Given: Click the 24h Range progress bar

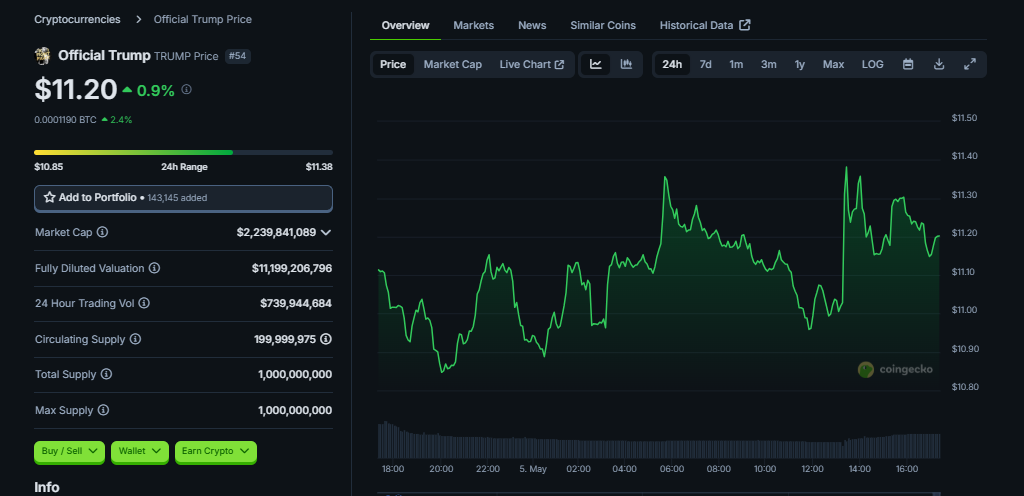Looking at the screenshot, I should (x=184, y=153).
